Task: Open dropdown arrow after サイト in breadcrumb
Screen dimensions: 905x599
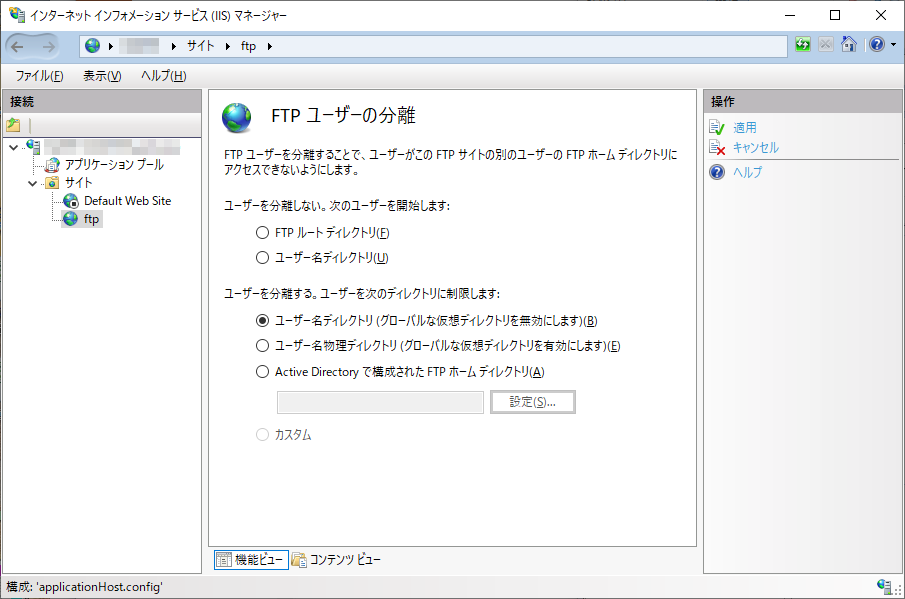Action: point(227,46)
